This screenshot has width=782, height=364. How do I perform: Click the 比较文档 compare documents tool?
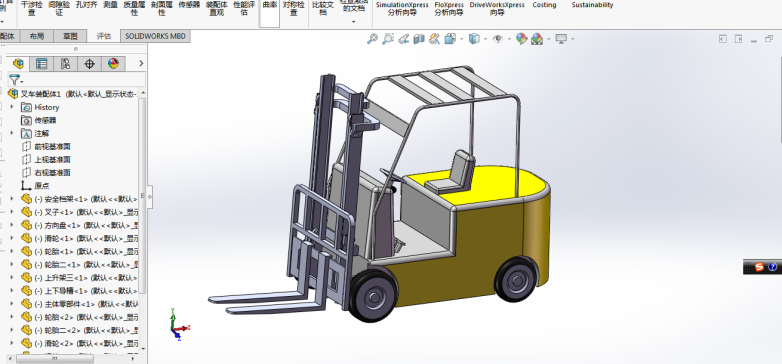coord(323,8)
